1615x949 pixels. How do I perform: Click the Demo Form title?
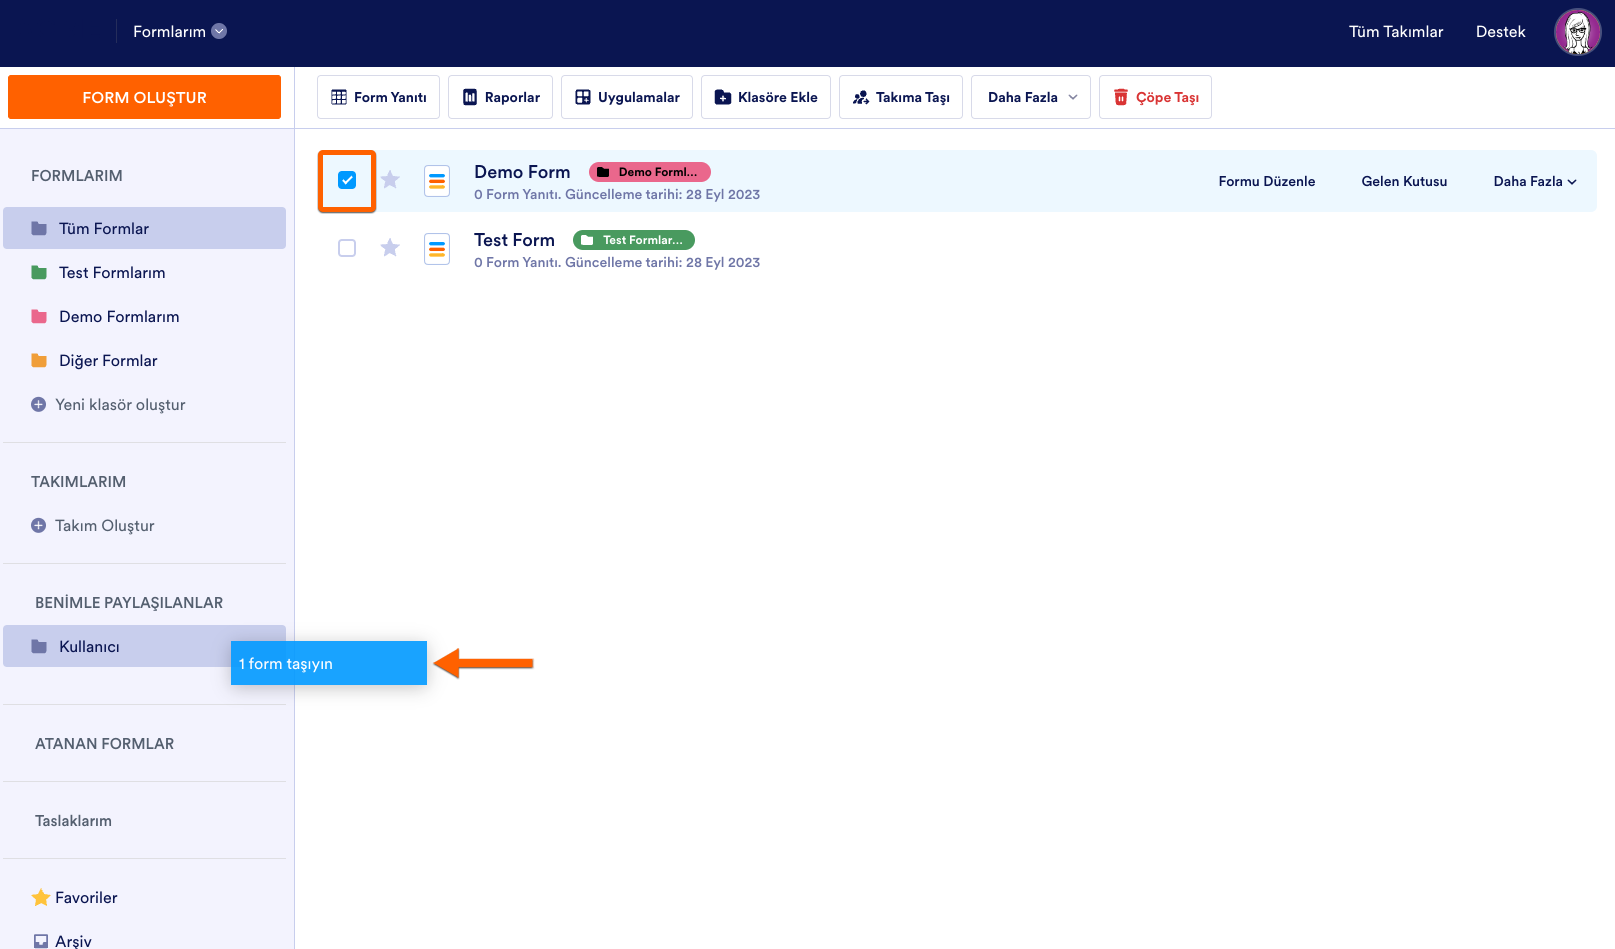[x=522, y=172]
